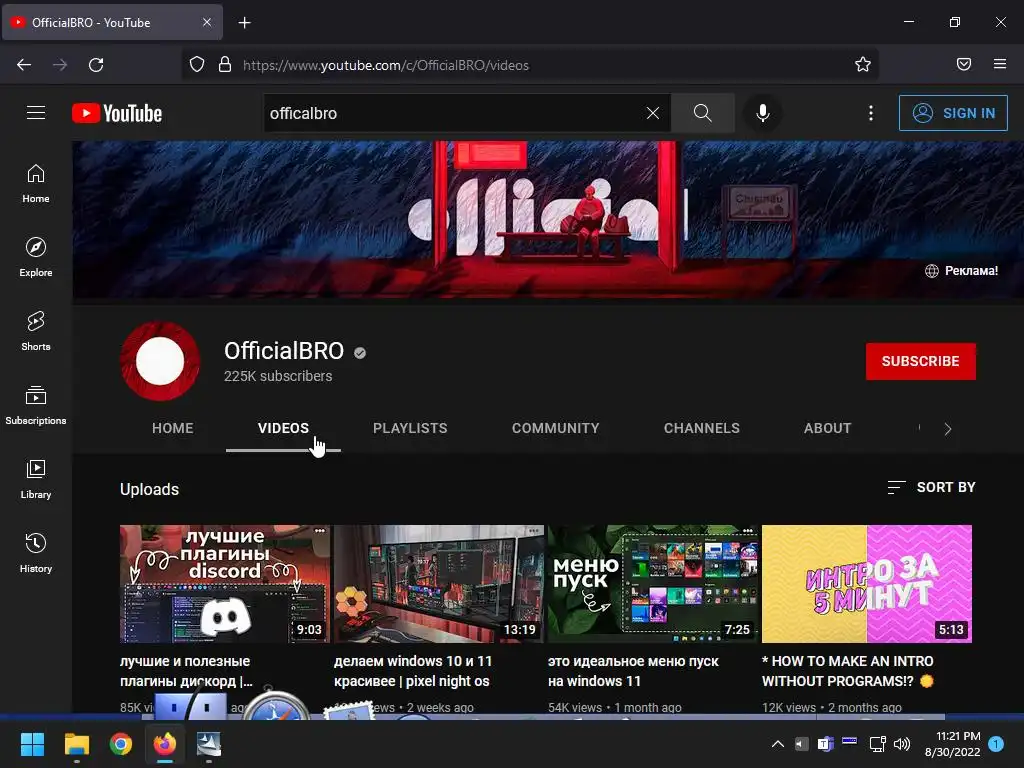The width and height of the screenshot is (1024, 768).
Task: Open the CHANNELS tab
Action: point(702,428)
